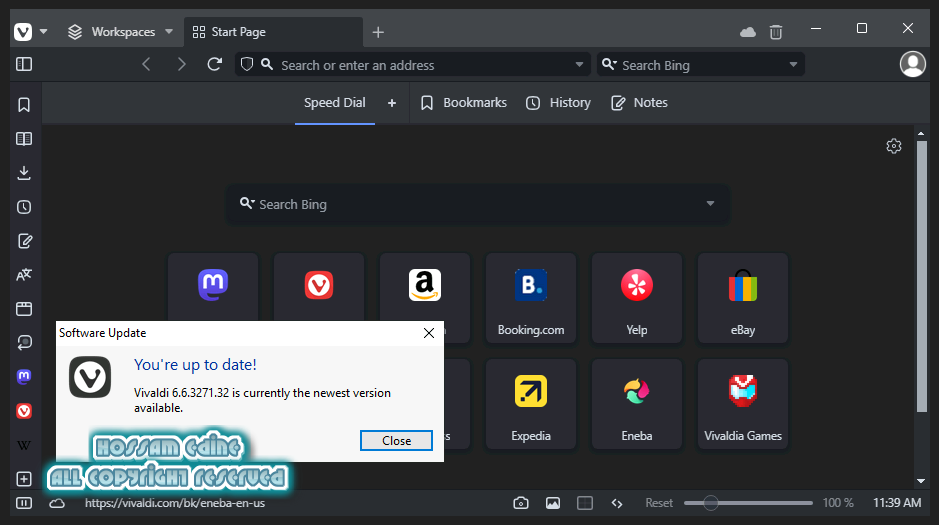Image resolution: width=939 pixels, height=525 pixels.
Task: Click the Reload page button
Action: coord(214,64)
